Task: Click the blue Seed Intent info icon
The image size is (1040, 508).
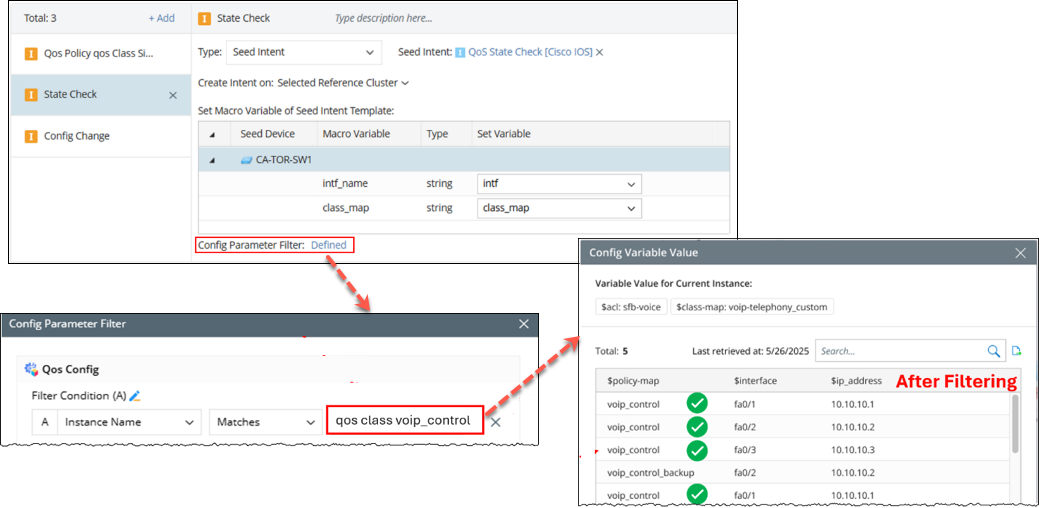Action: (460, 52)
